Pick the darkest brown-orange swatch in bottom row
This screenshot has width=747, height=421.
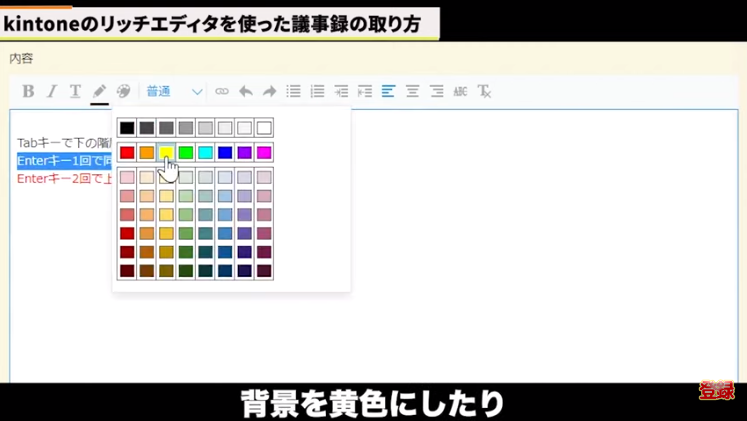click(147, 271)
